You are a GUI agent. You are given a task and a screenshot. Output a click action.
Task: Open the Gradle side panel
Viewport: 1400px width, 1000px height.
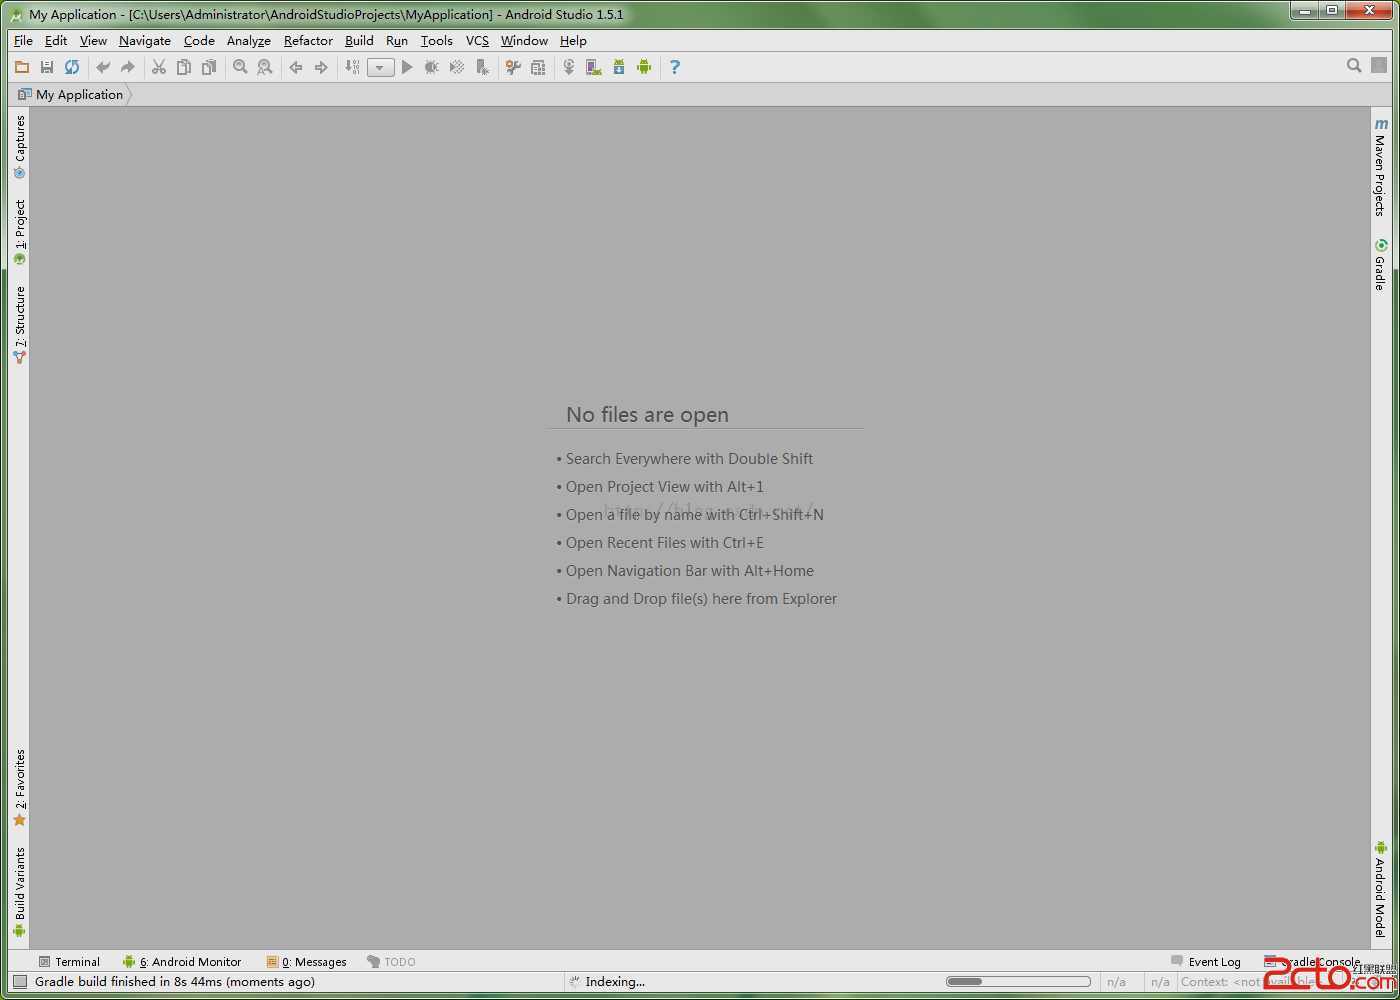1380,264
